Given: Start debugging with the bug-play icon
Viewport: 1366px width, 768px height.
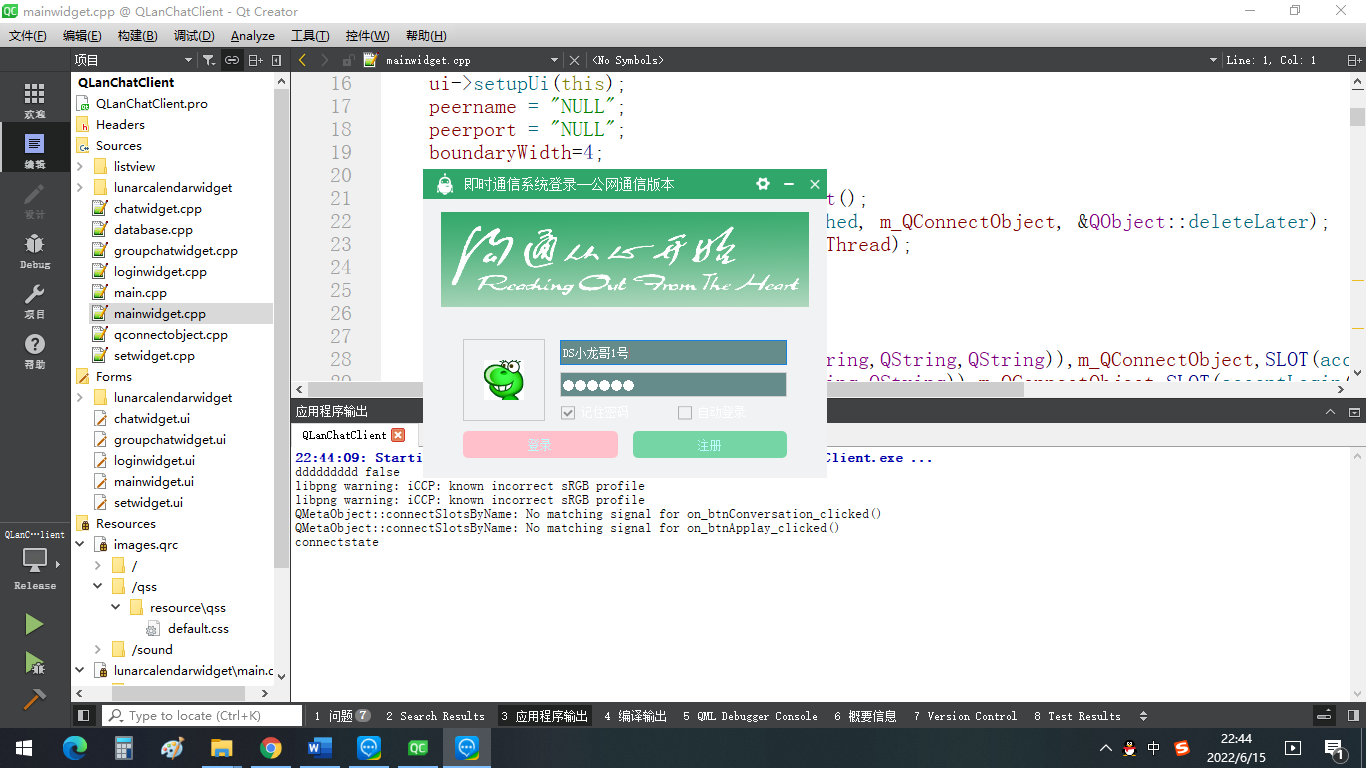Looking at the screenshot, I should [34, 662].
